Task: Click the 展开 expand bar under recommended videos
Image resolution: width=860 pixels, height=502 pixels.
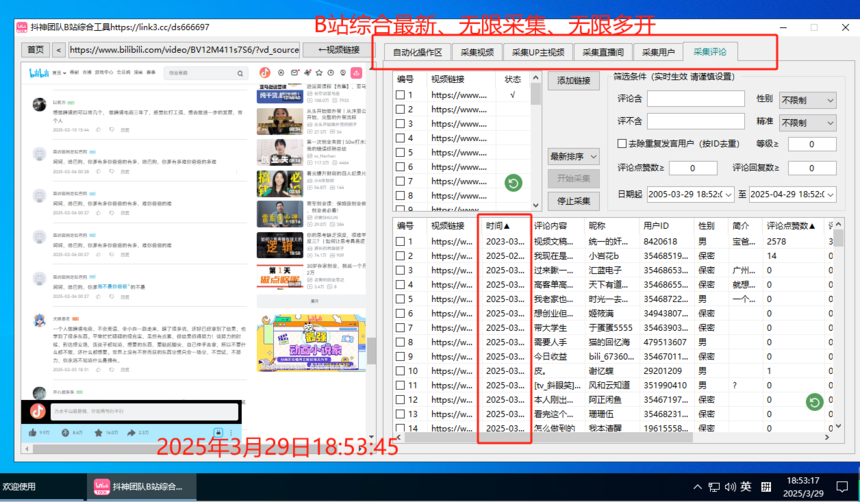Action: pyautogui.click(x=314, y=301)
